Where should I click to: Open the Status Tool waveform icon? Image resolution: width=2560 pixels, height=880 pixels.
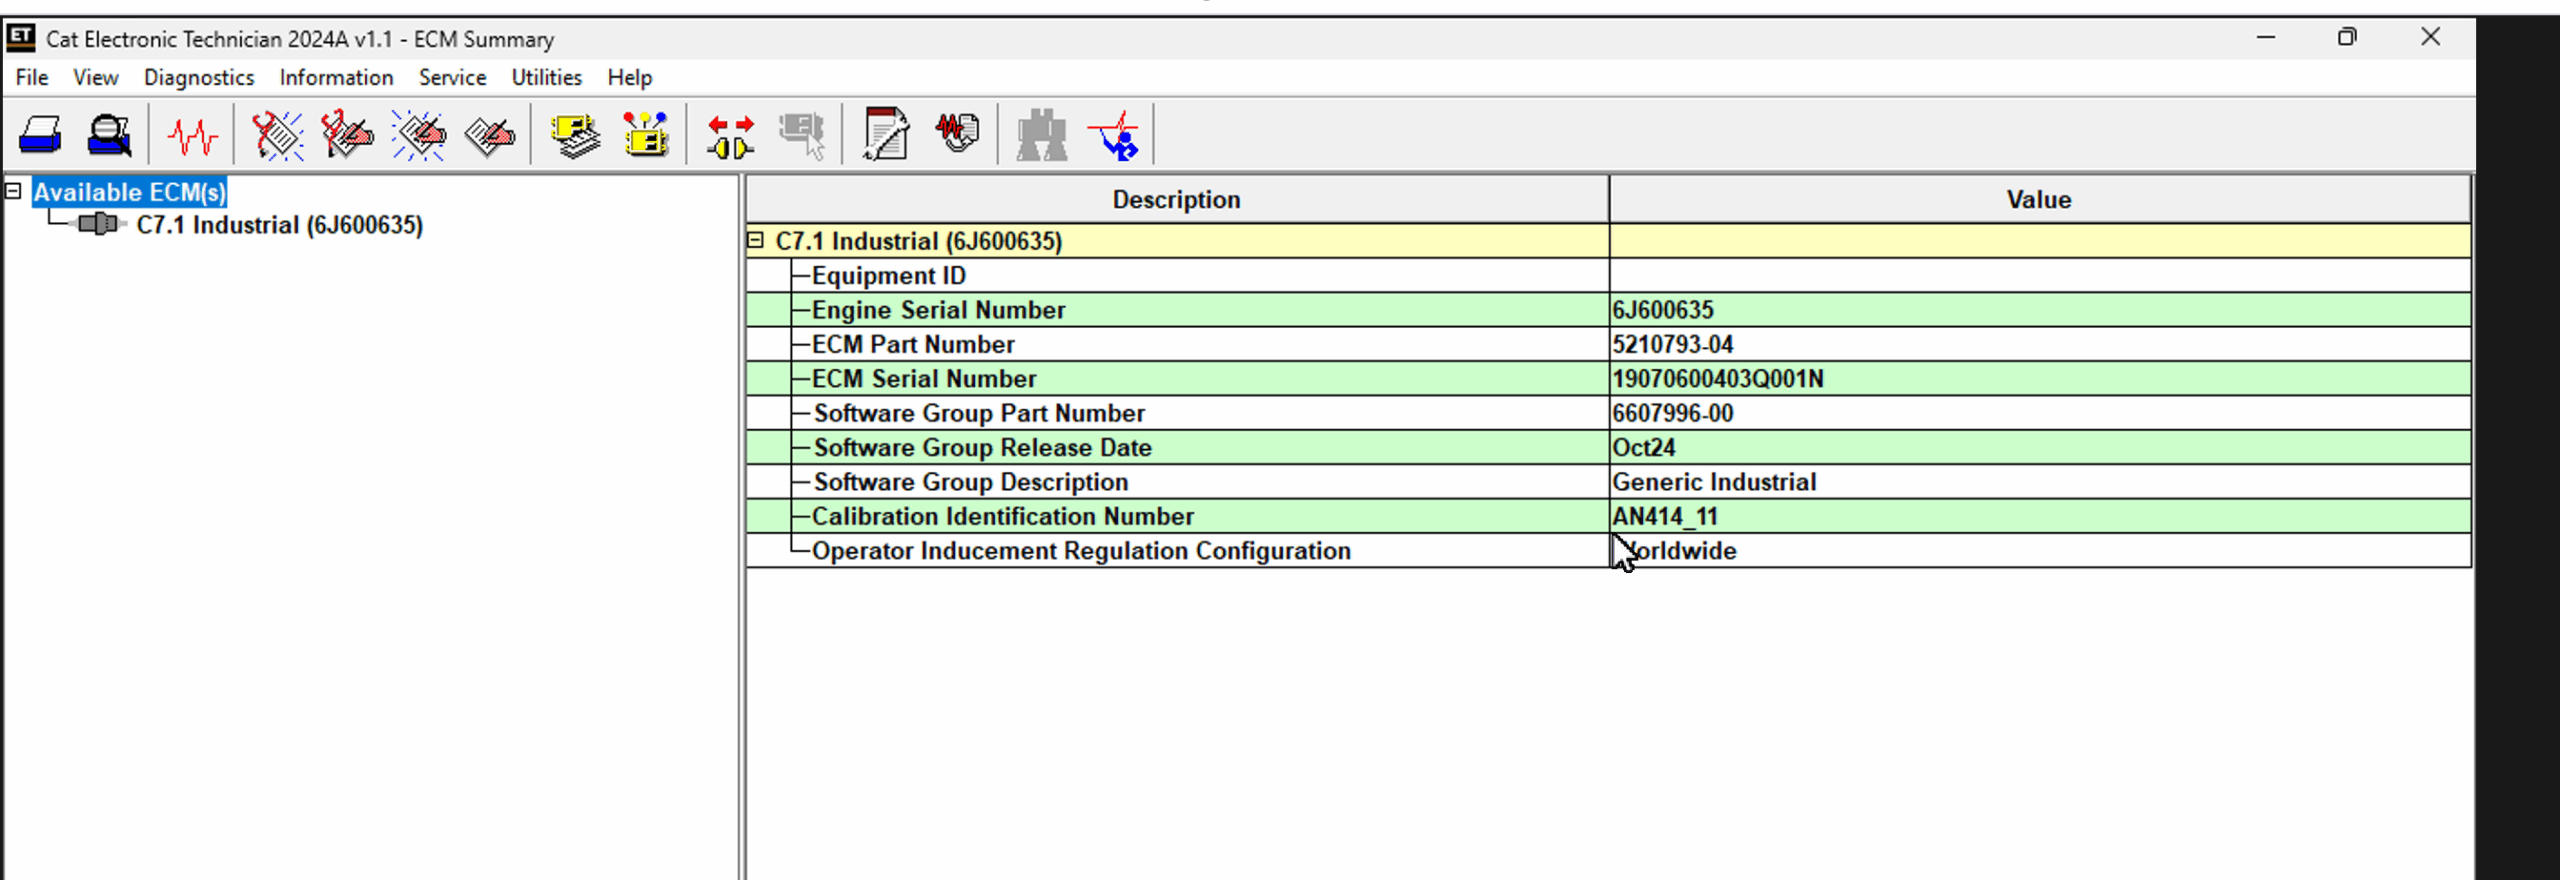(192, 135)
